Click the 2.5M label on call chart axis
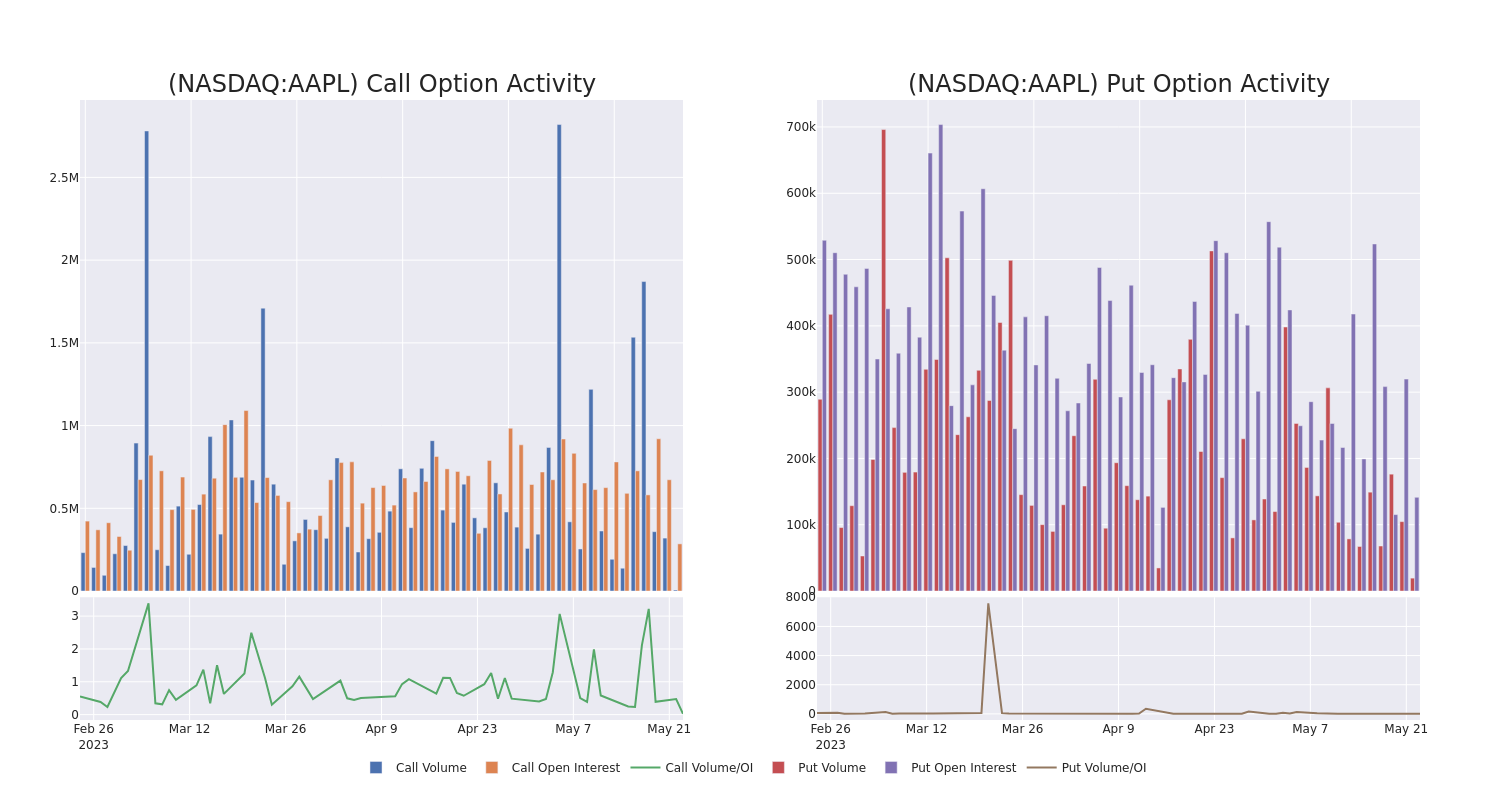The height and width of the screenshot is (800, 1500). pyautogui.click(x=64, y=178)
